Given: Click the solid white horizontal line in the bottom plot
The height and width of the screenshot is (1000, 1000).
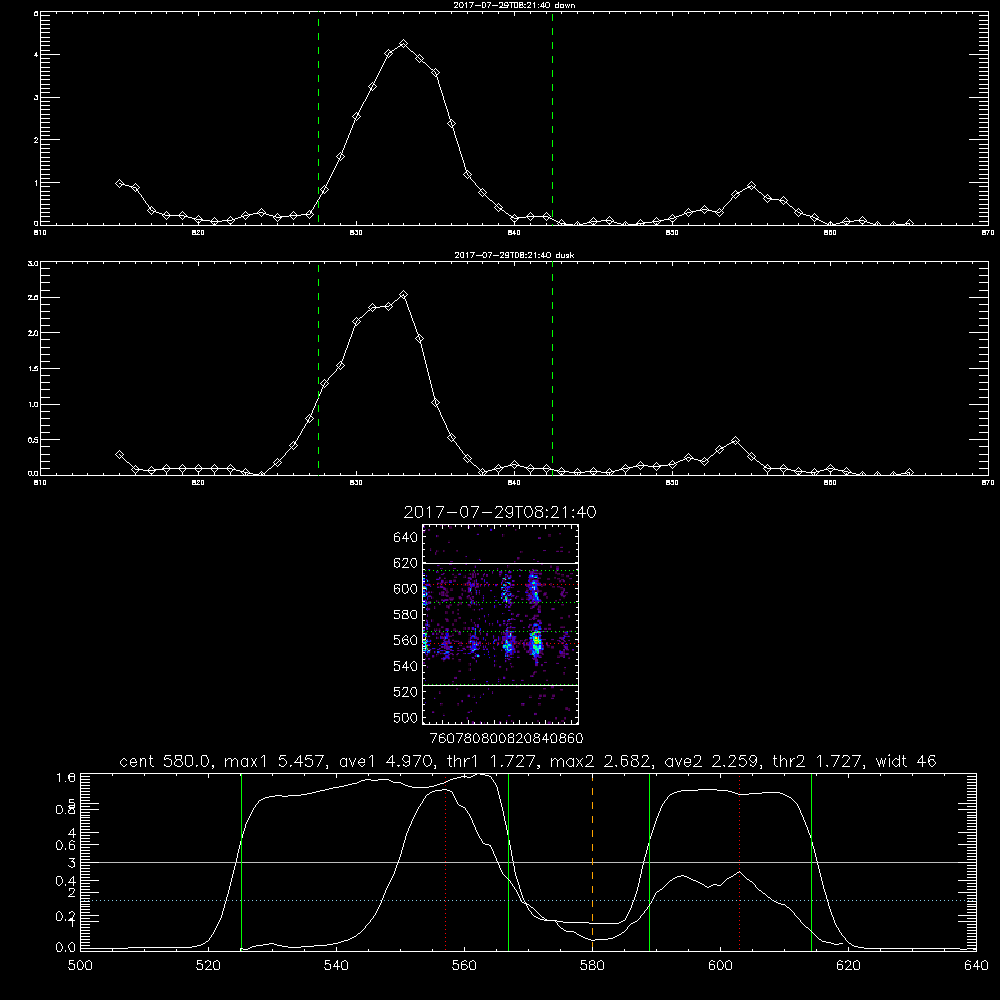Looking at the screenshot, I should click(x=528, y=862).
